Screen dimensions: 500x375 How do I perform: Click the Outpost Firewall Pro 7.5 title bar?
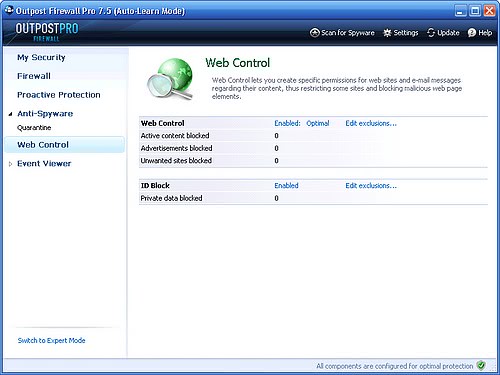(100, 11)
